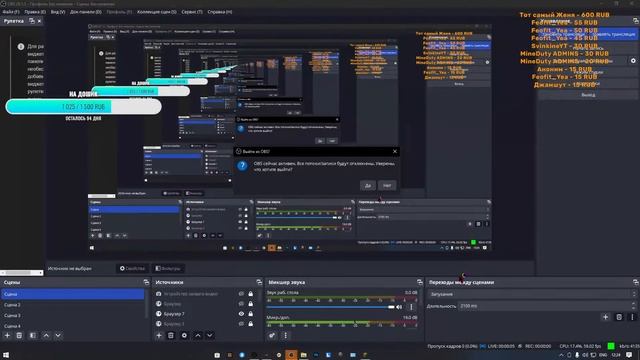Open the Док-панели menu

[86, 12]
